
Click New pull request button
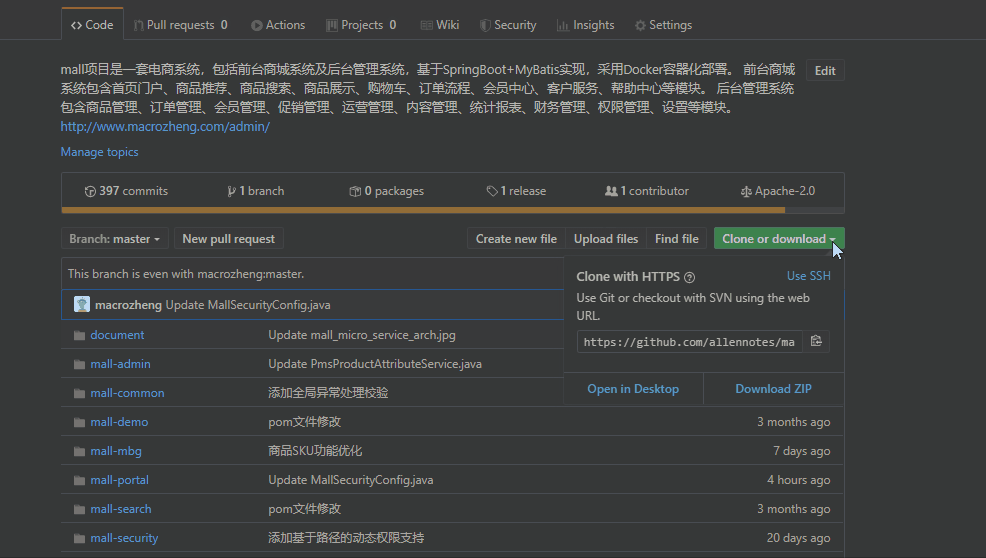228,239
